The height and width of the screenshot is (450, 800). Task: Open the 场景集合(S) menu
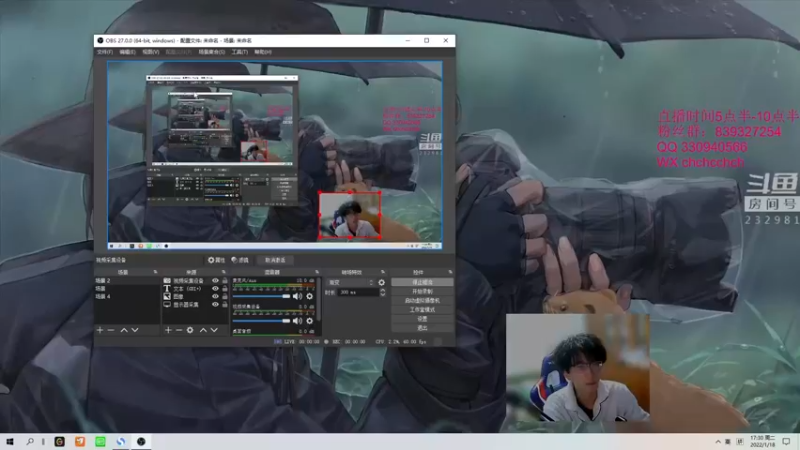pyautogui.click(x=212, y=52)
